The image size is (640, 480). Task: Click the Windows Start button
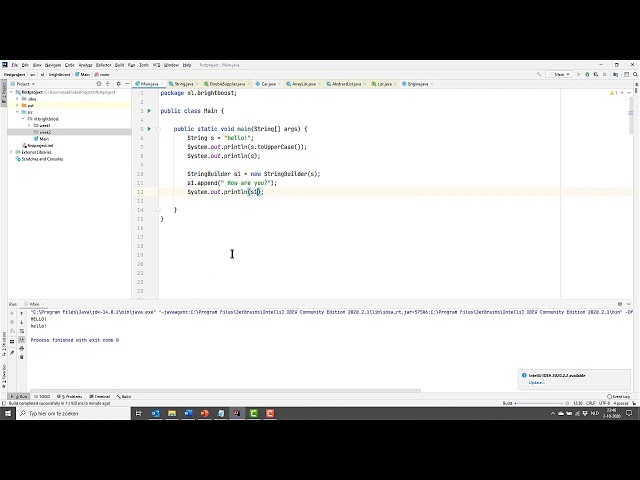8,413
